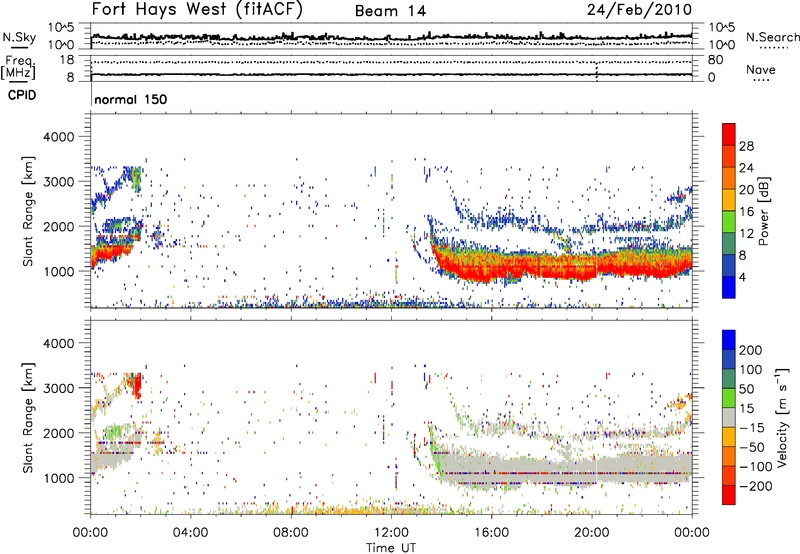The image size is (800, 554).
Task: Select the 'Freq. [MHz]' axis label
Action: pos(19,68)
